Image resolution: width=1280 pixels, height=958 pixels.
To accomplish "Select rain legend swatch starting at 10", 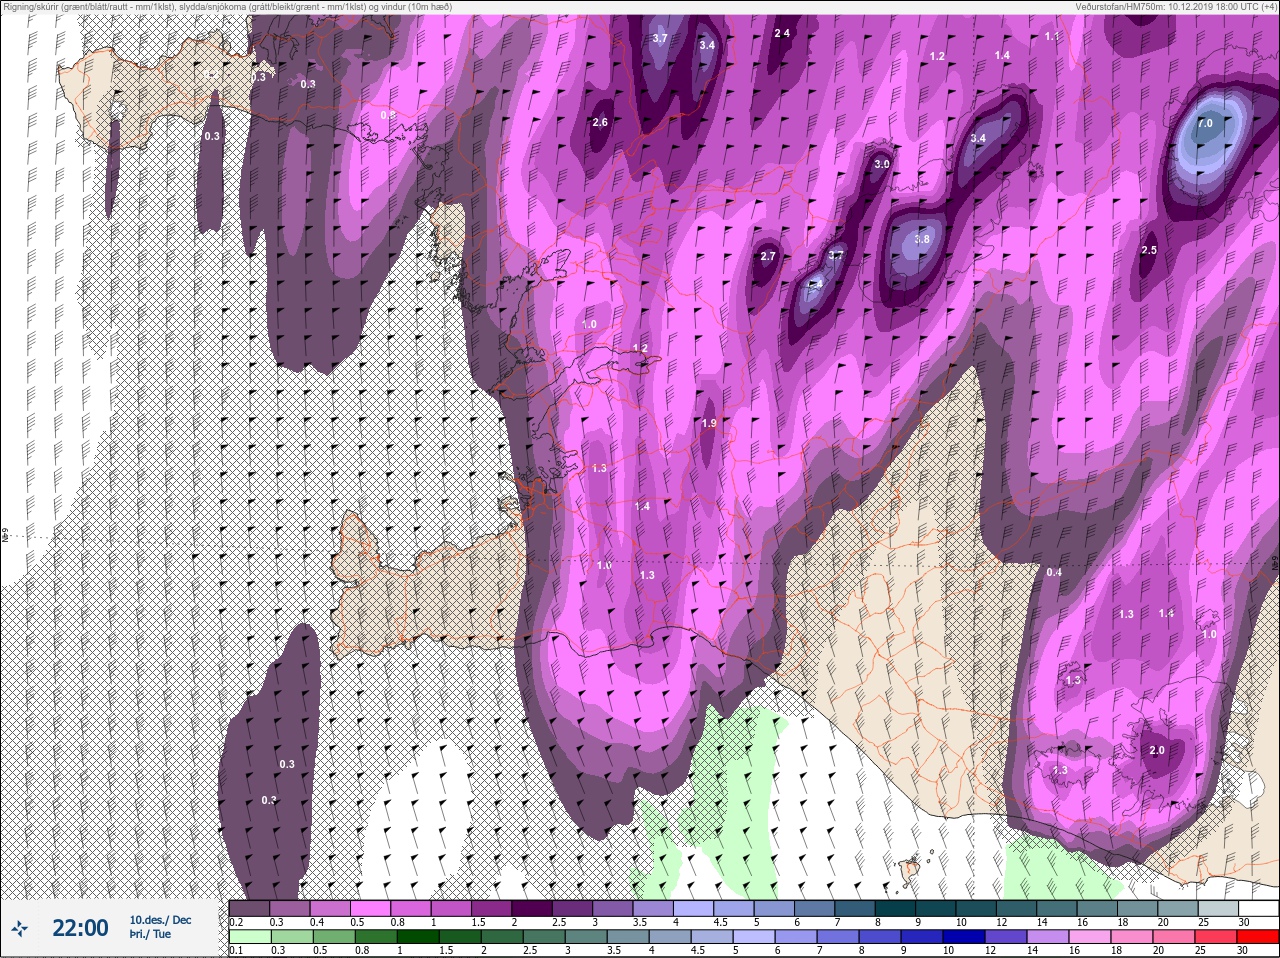I will 964,938.
